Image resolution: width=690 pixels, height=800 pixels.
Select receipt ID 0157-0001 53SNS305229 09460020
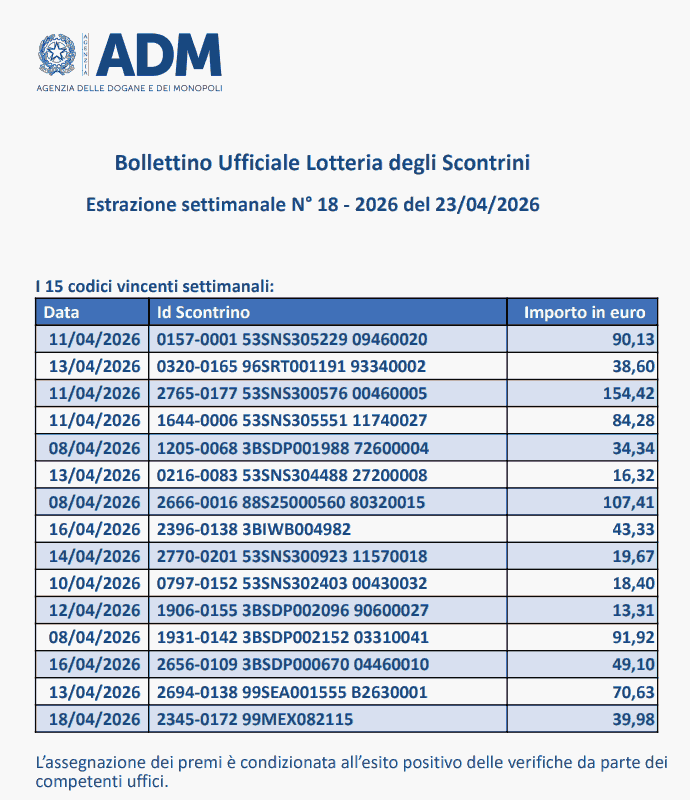(x=292, y=339)
